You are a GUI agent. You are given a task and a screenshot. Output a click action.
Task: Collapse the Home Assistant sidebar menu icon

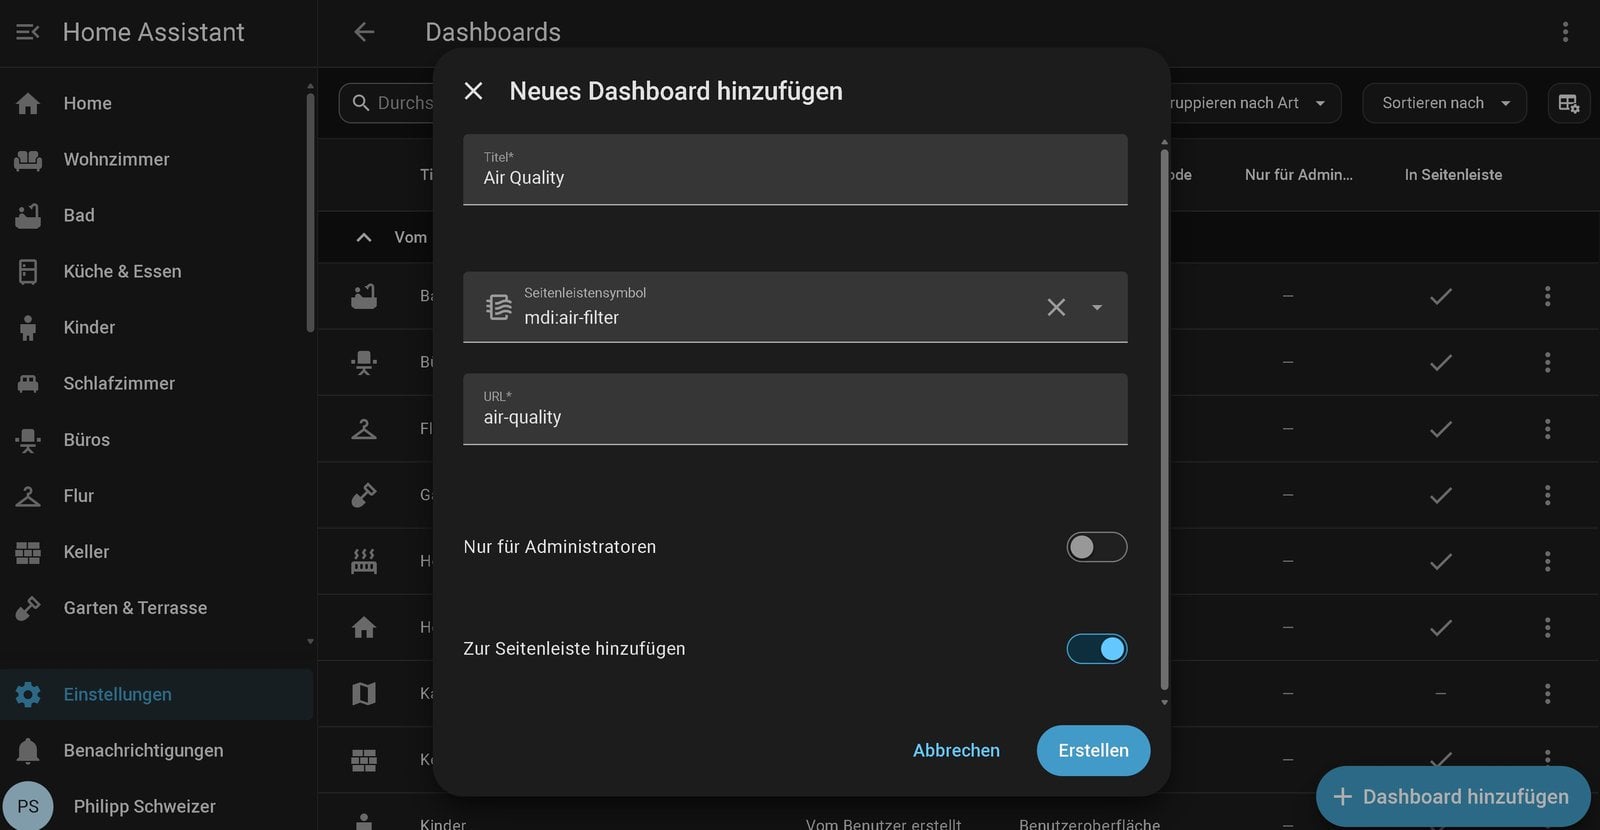28,32
